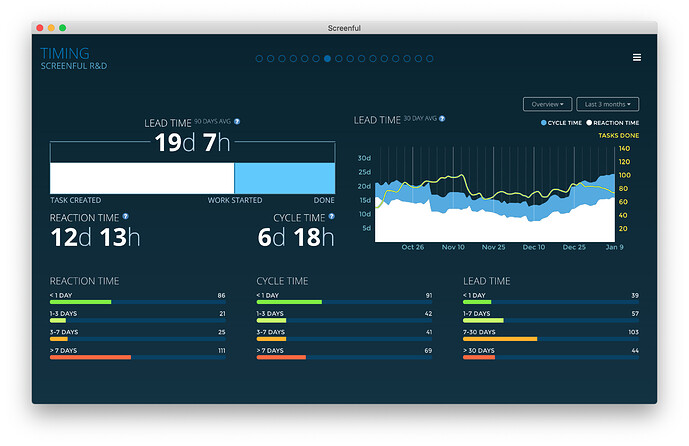Click the Dec 25 date label on chart
689x446 pixels.
[x=574, y=247]
